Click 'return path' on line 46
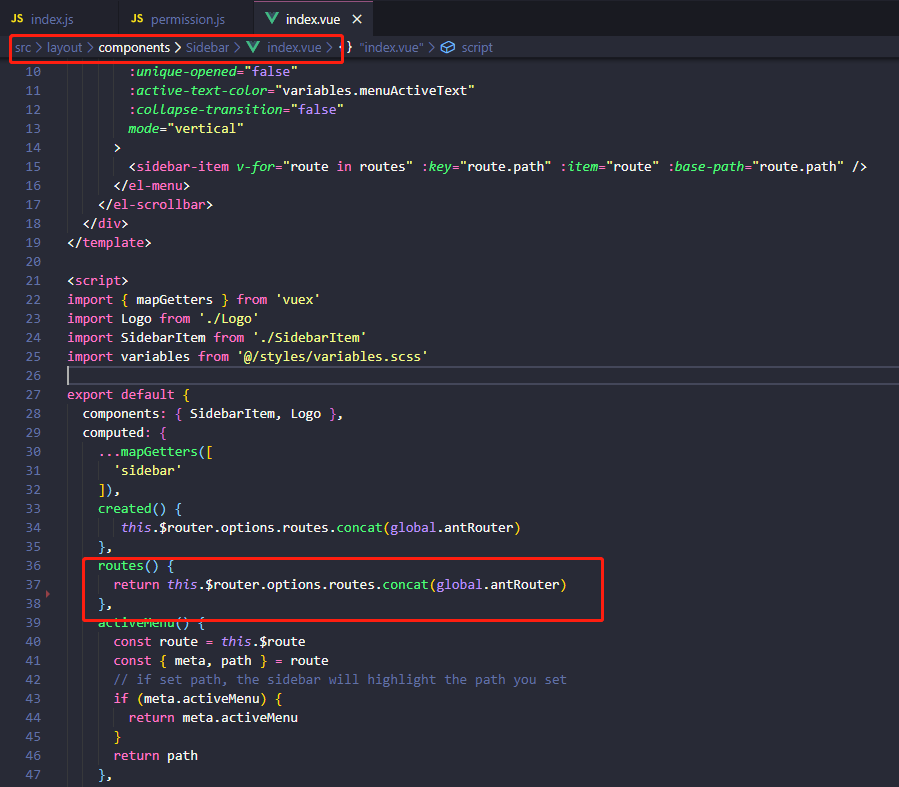The image size is (899, 787). click(x=155, y=755)
